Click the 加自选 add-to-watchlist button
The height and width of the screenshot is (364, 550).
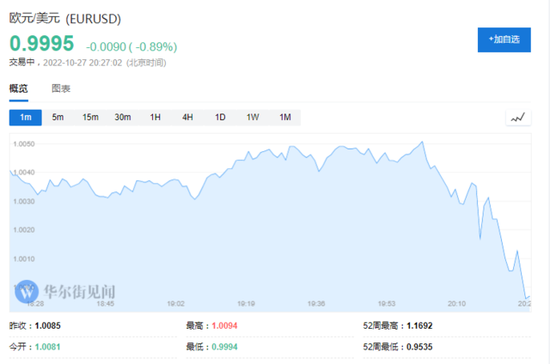pos(504,40)
